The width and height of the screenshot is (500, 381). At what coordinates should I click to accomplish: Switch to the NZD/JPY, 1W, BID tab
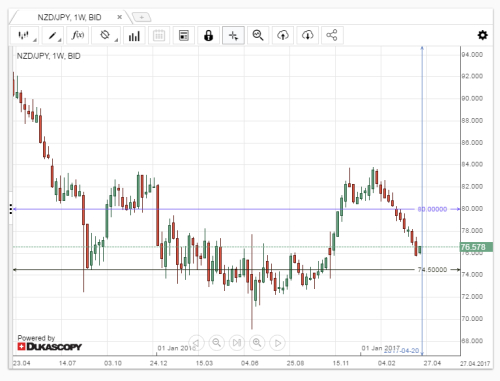(69, 17)
